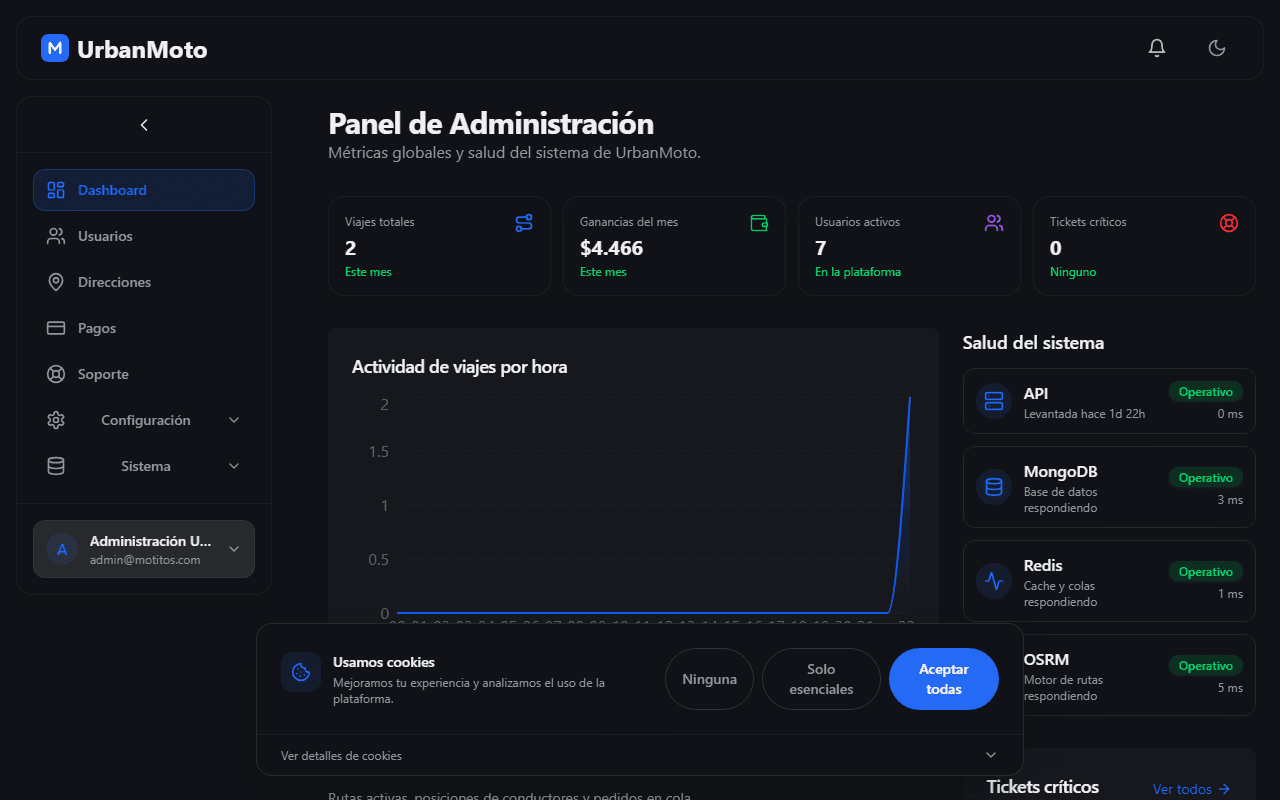Open the Dashboard menu item
The width and height of the screenshot is (1280, 800).
(144, 190)
